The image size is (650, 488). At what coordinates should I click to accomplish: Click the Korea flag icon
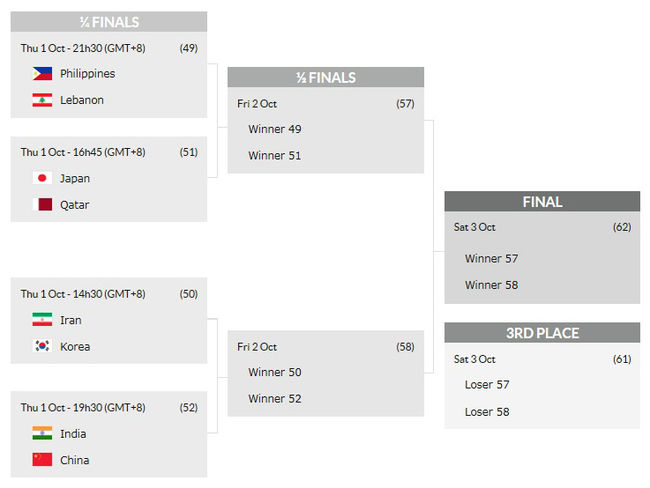click(x=42, y=347)
